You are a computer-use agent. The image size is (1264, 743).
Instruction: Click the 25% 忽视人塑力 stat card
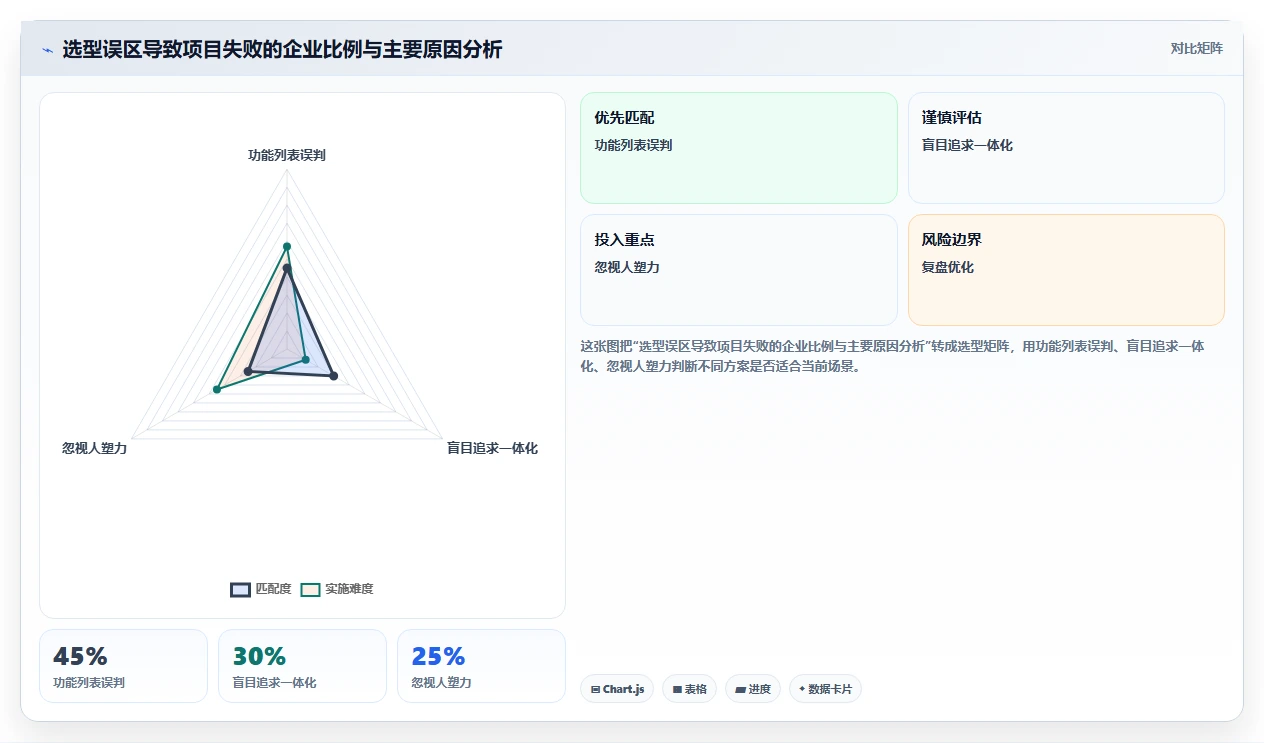coord(481,666)
